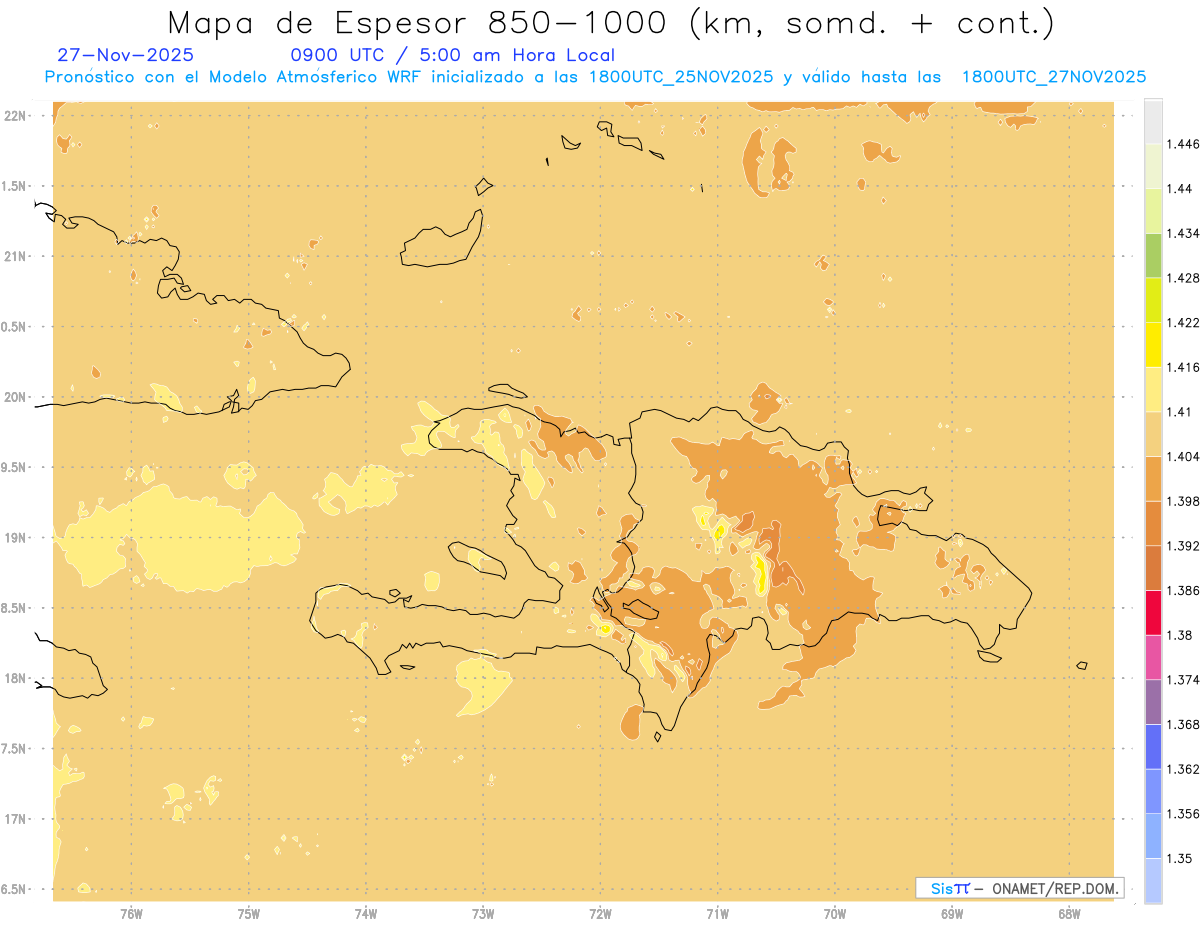The width and height of the screenshot is (1200, 927).
Task: Click the '21N' latitude label
Action: (x=16, y=256)
